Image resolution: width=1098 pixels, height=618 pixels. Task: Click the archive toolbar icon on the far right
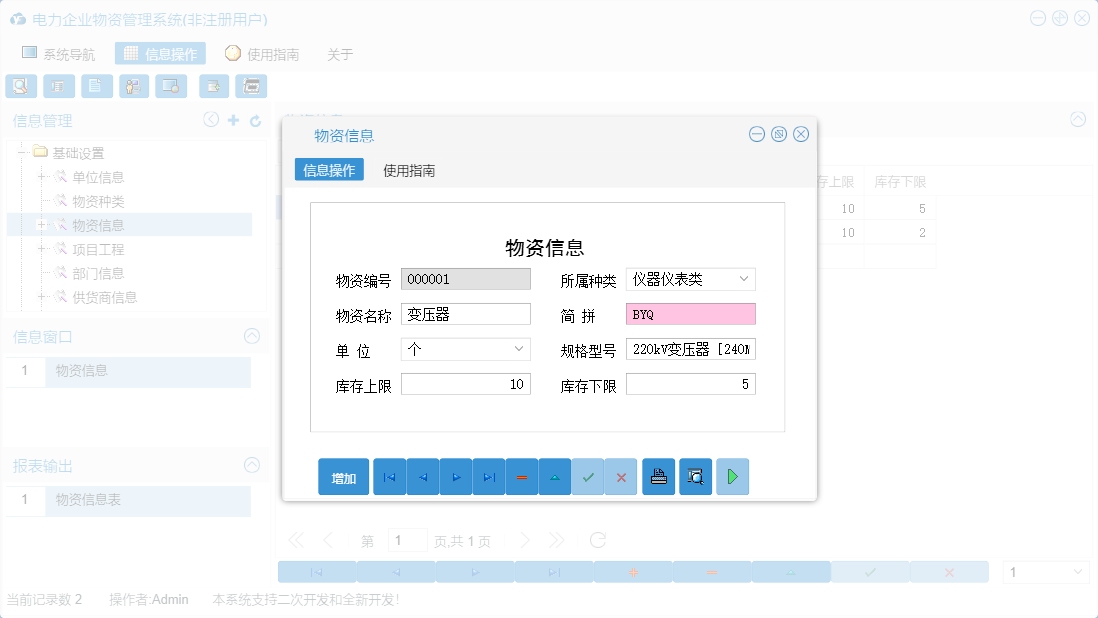(251, 86)
